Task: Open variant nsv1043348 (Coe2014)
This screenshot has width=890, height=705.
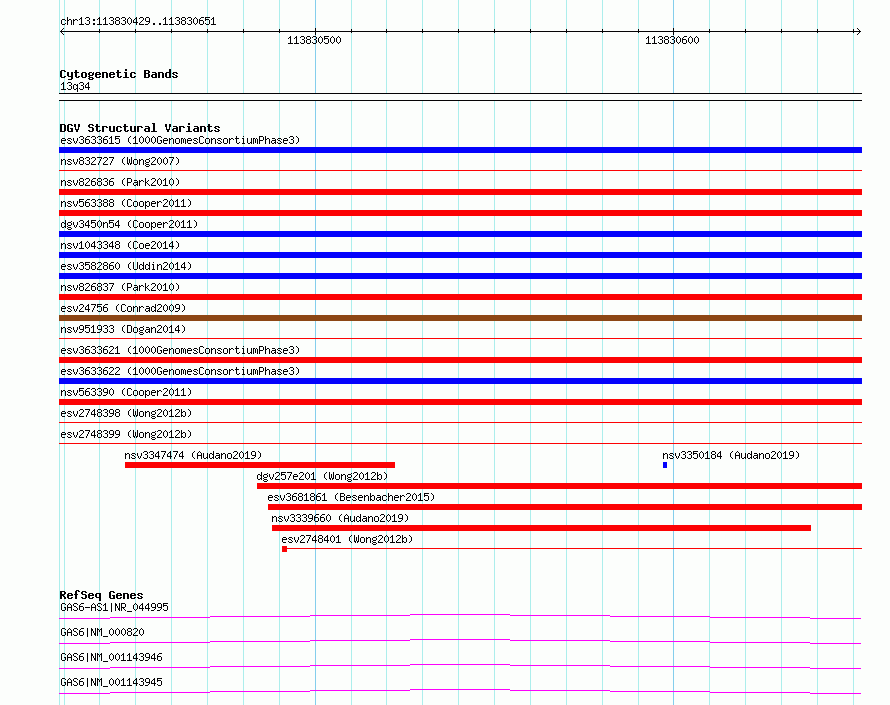Action: 120,245
